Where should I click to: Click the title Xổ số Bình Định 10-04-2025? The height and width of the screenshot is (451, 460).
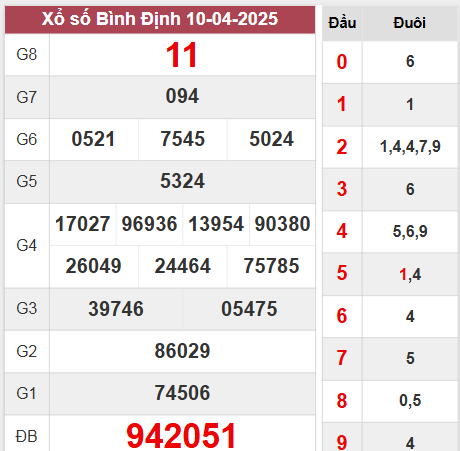point(160,19)
